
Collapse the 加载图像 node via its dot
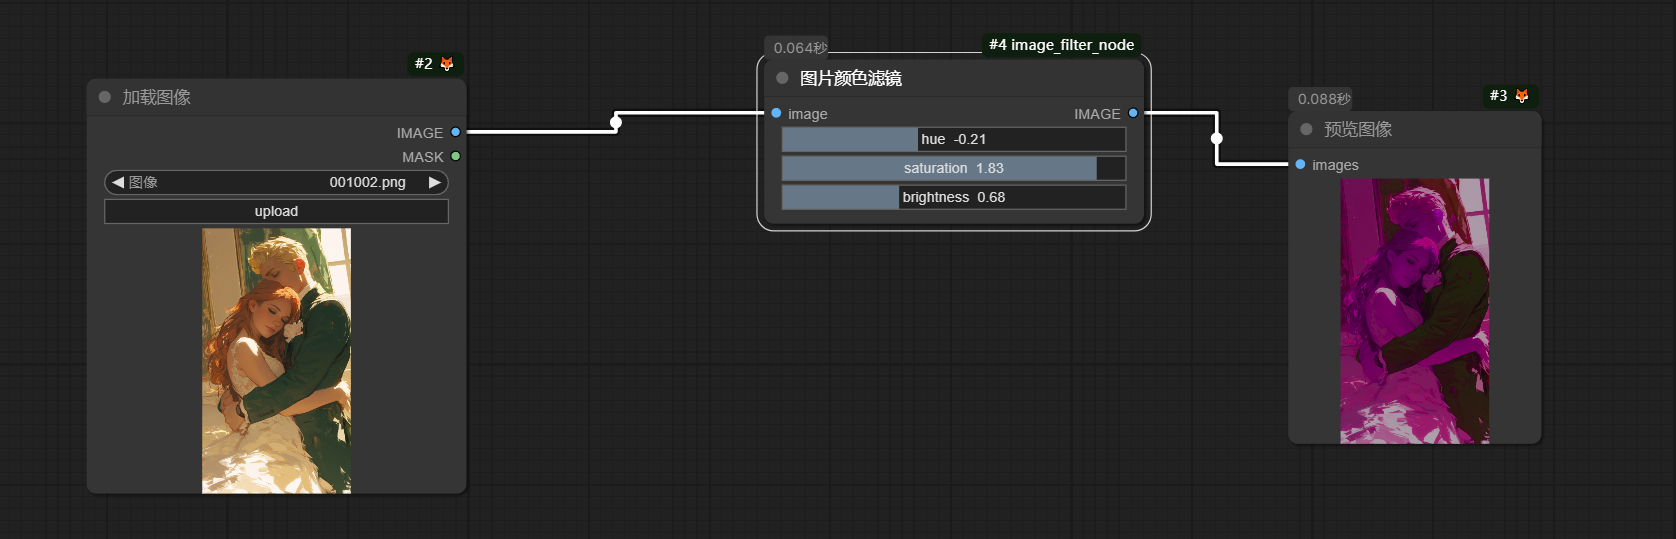105,97
